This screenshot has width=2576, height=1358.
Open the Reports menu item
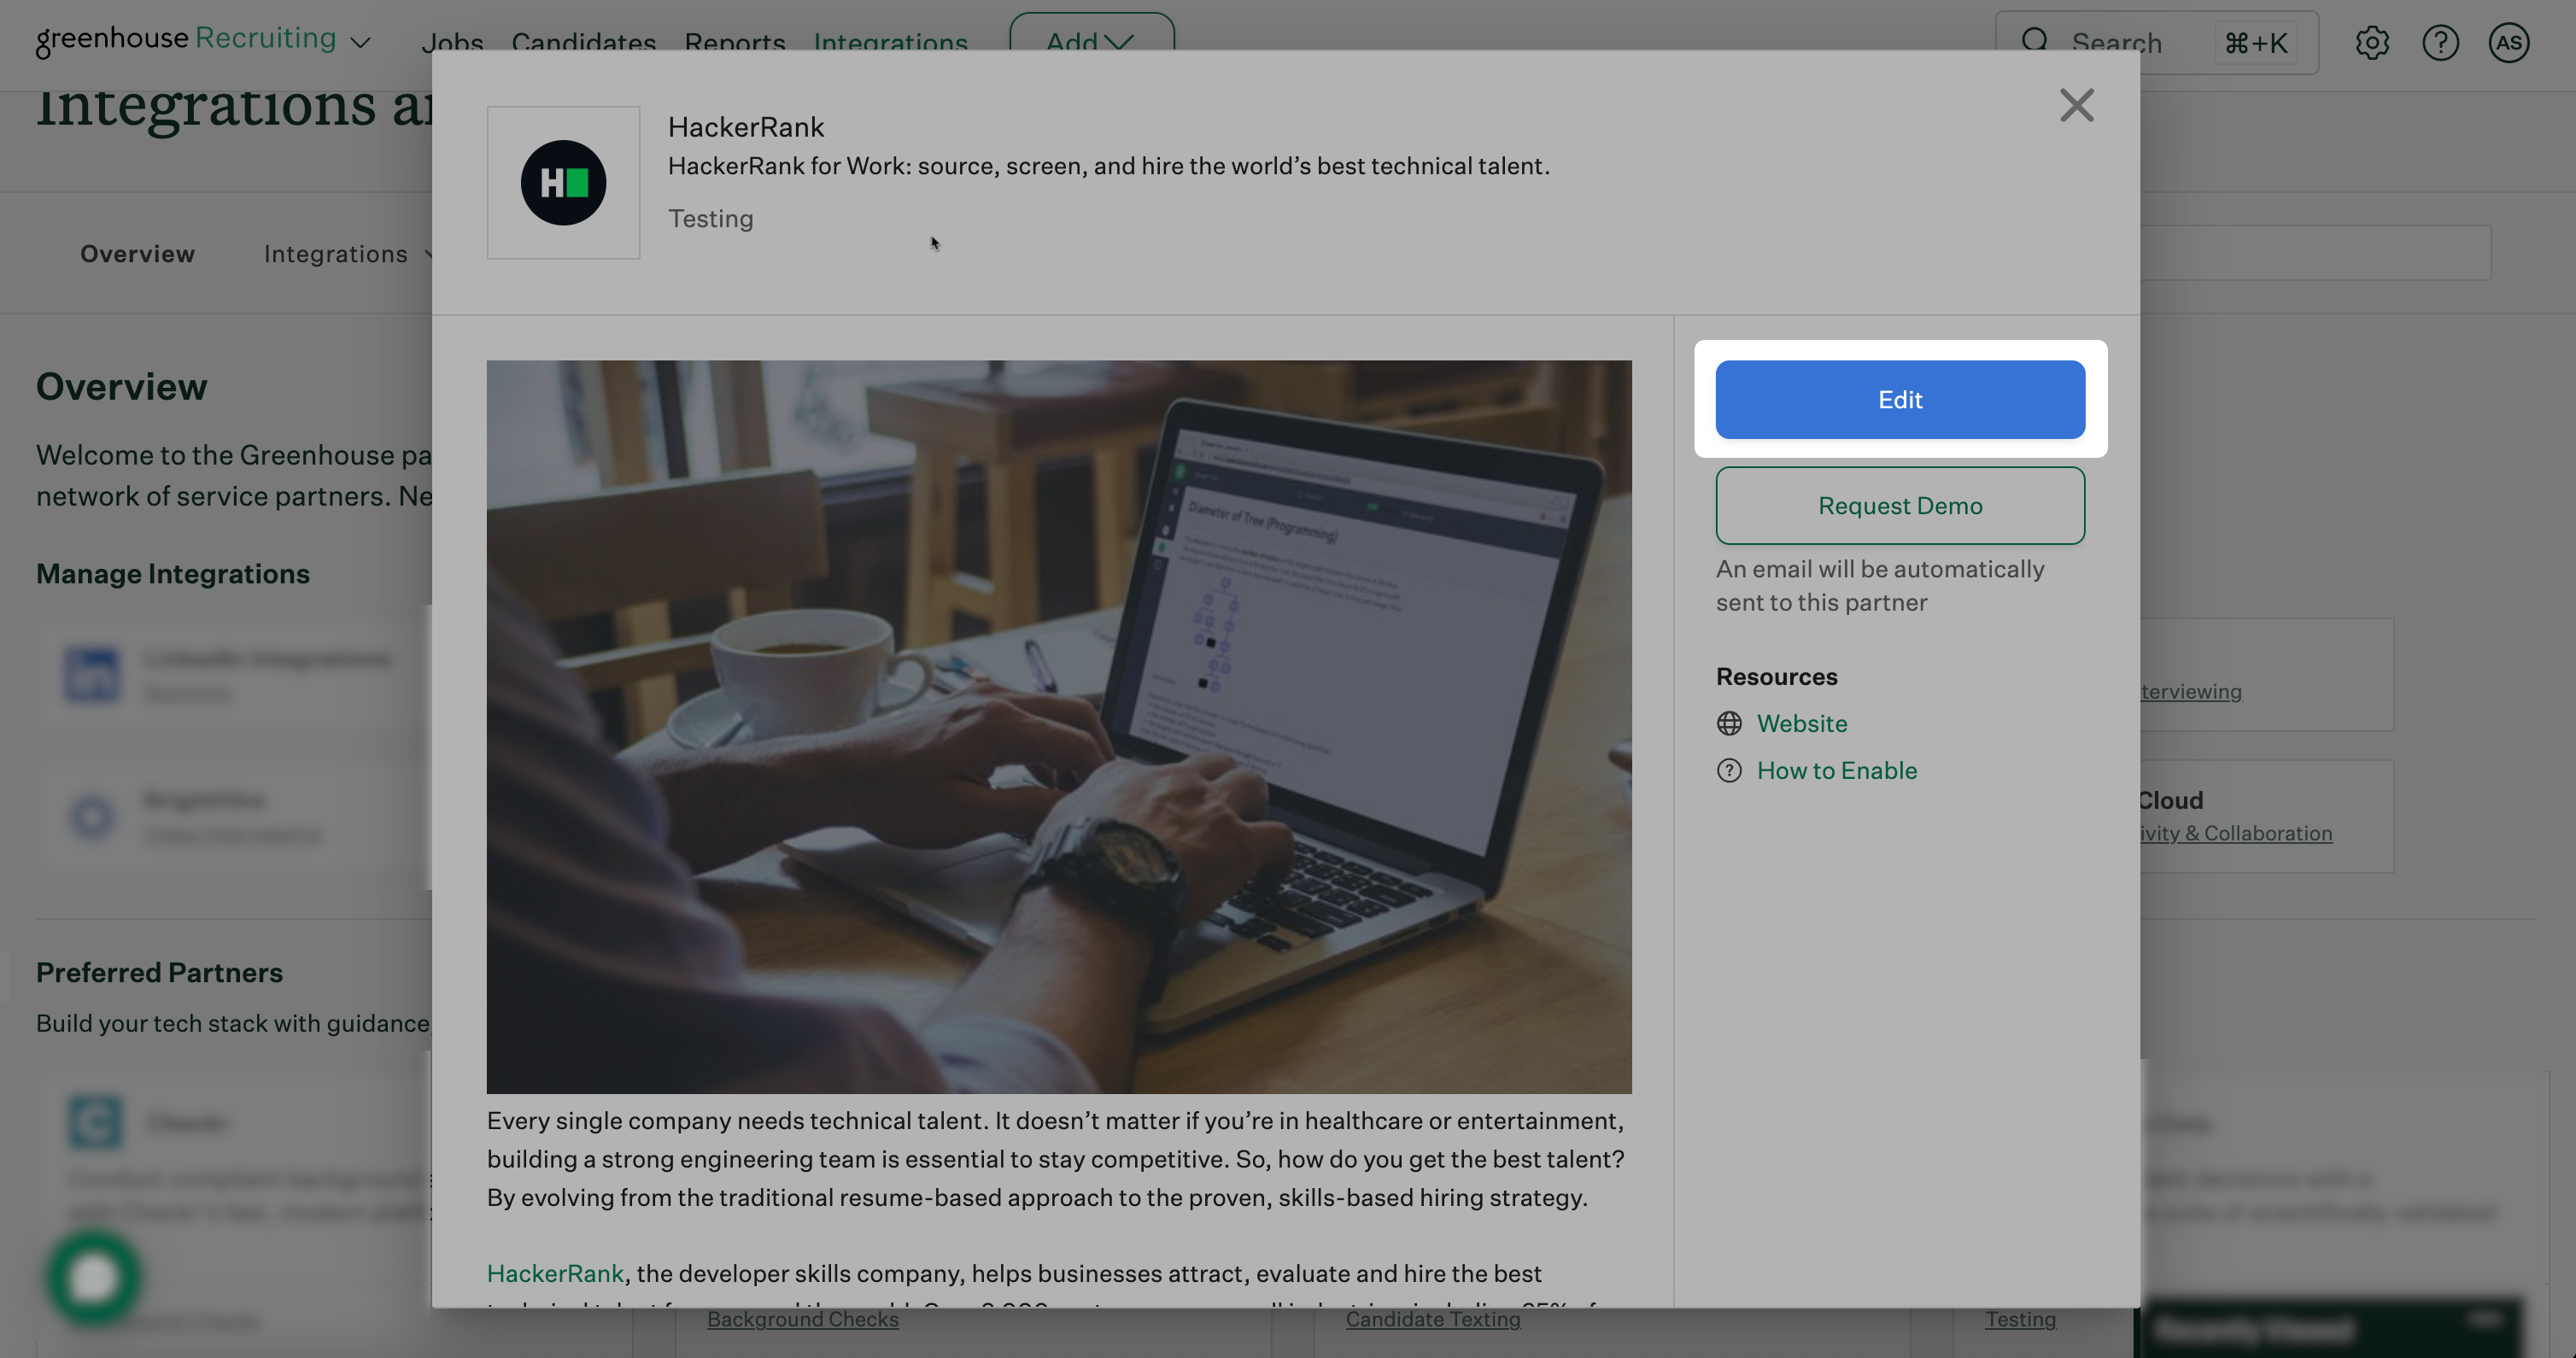pos(734,42)
